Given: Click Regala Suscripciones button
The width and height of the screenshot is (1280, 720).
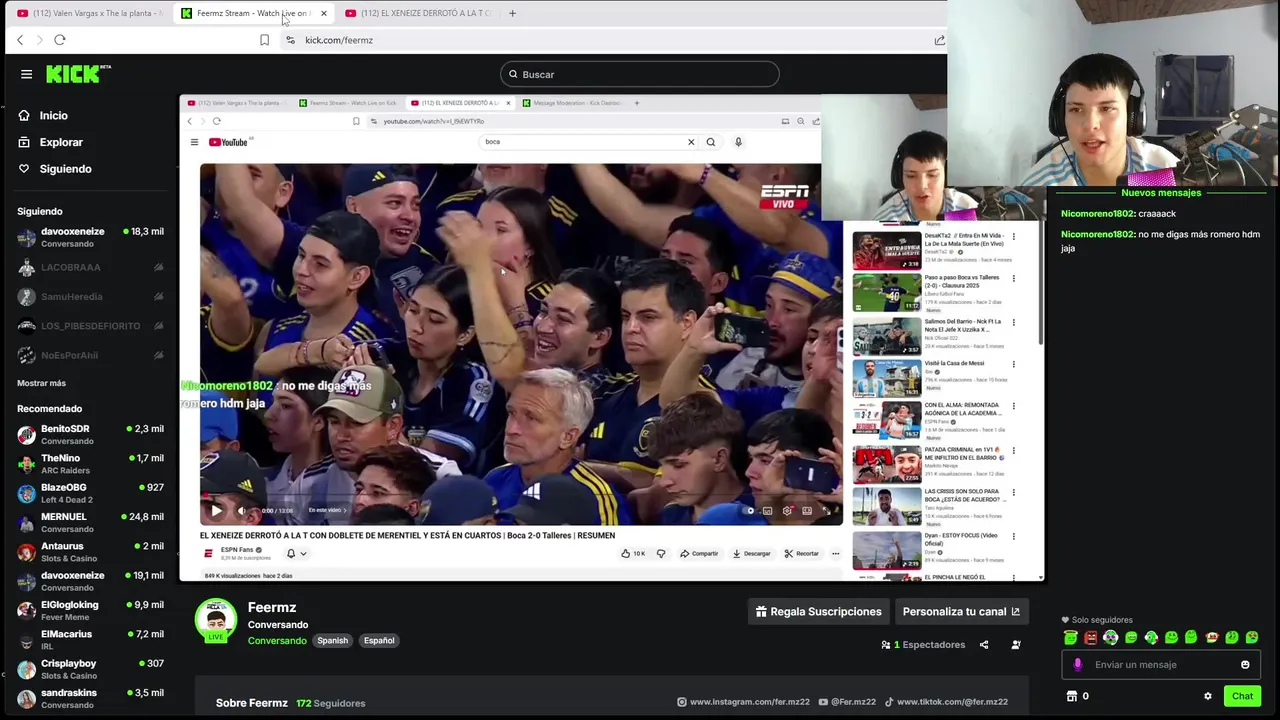Looking at the screenshot, I should (x=819, y=611).
